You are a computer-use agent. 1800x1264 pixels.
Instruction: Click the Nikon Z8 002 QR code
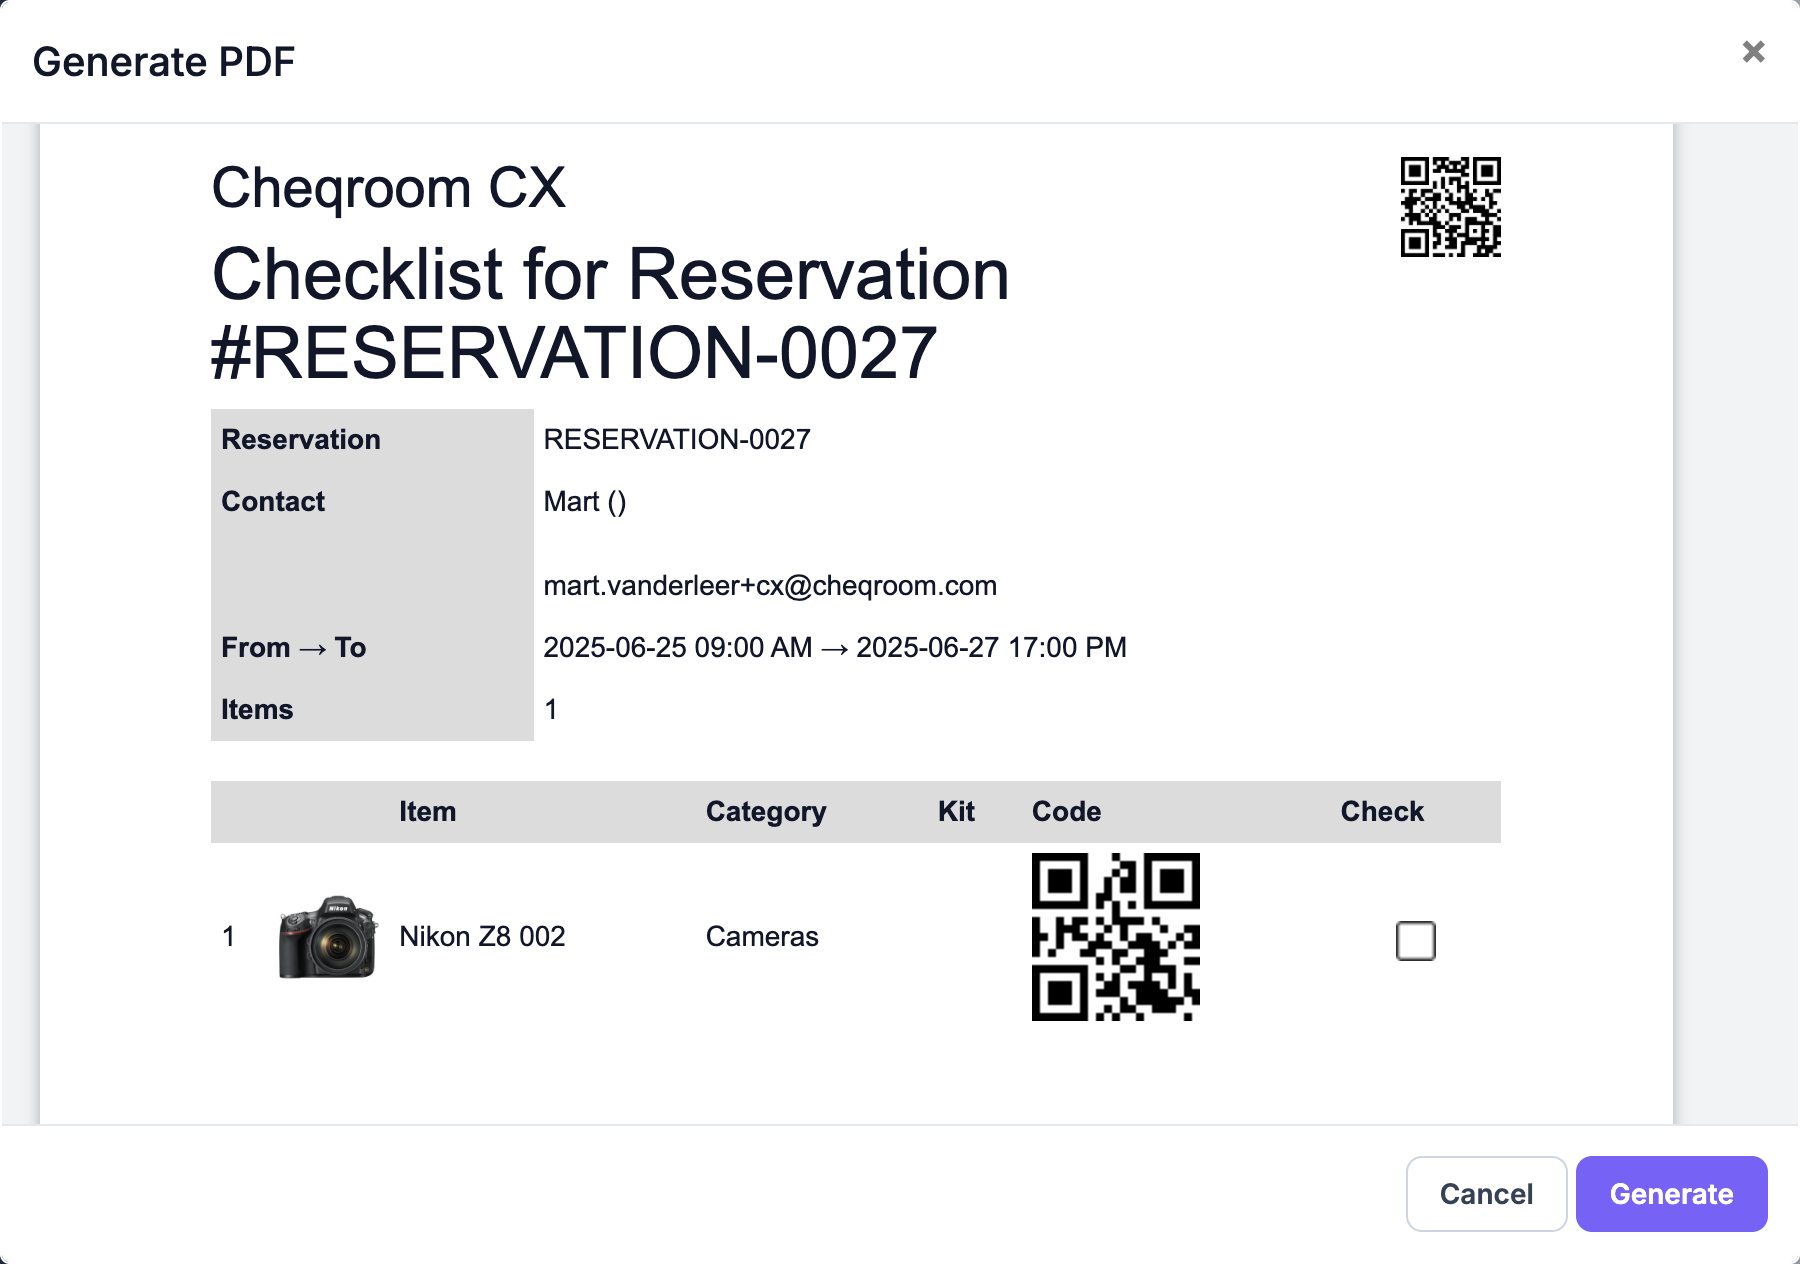(1116, 937)
